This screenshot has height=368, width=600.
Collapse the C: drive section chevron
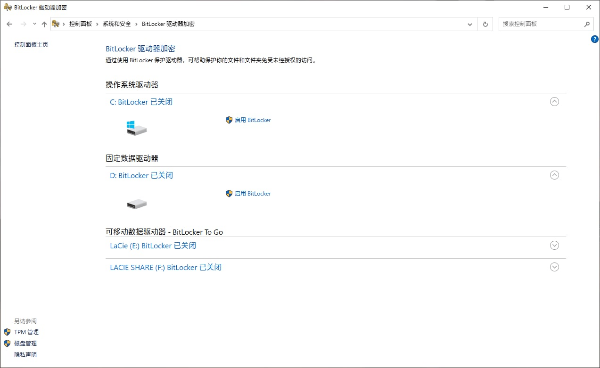pos(554,101)
